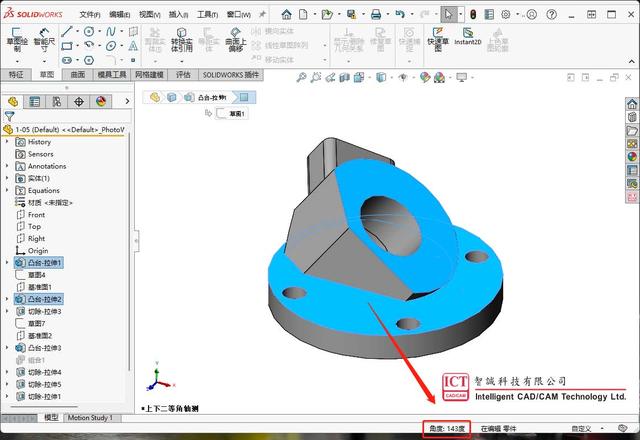Click the Home icon in title toolbar
This screenshot has width=640, height=440.
(287, 15)
